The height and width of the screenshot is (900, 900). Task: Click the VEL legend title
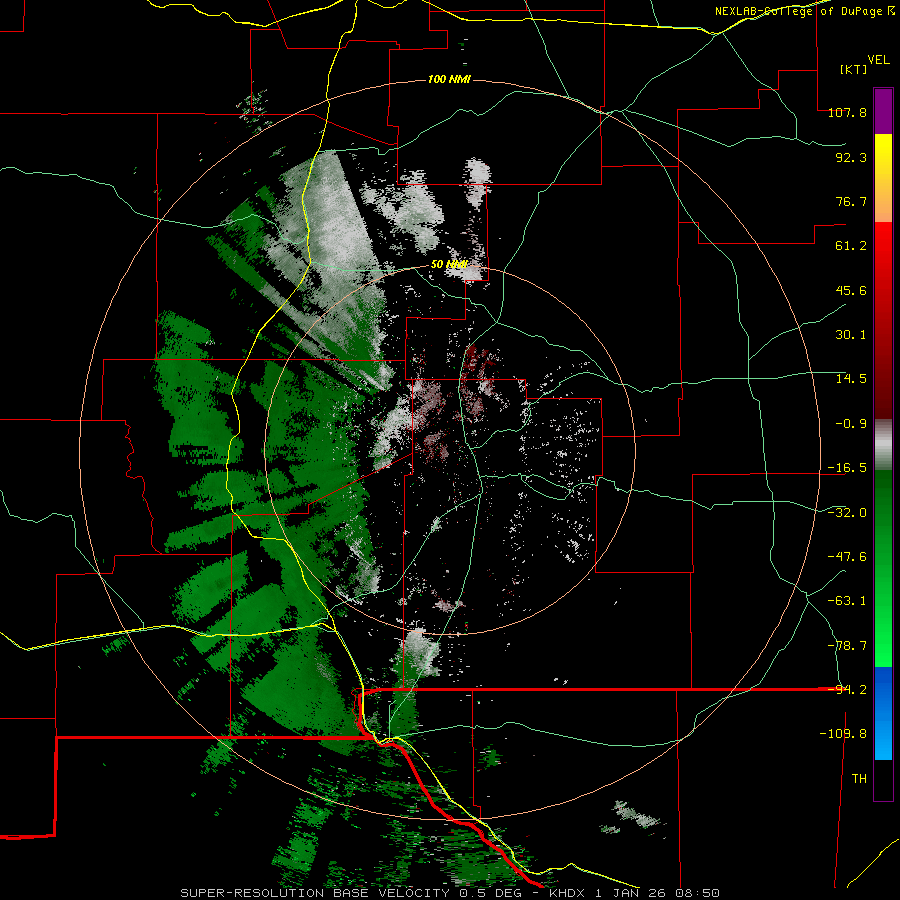[878, 60]
